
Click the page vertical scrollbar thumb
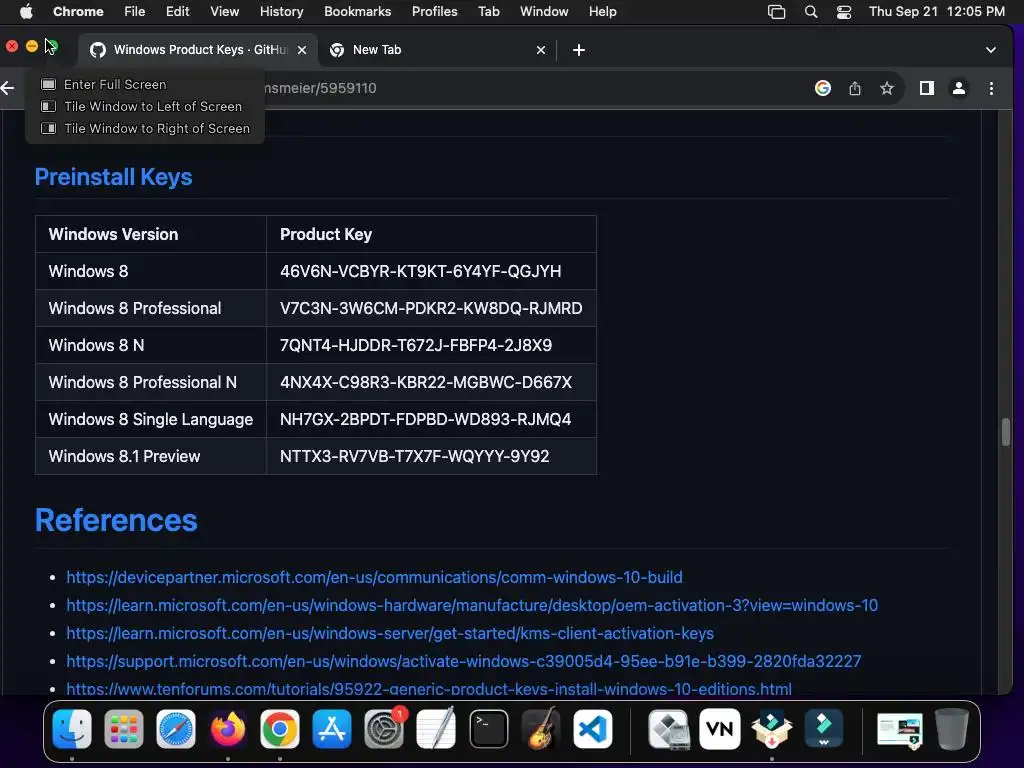click(1006, 432)
